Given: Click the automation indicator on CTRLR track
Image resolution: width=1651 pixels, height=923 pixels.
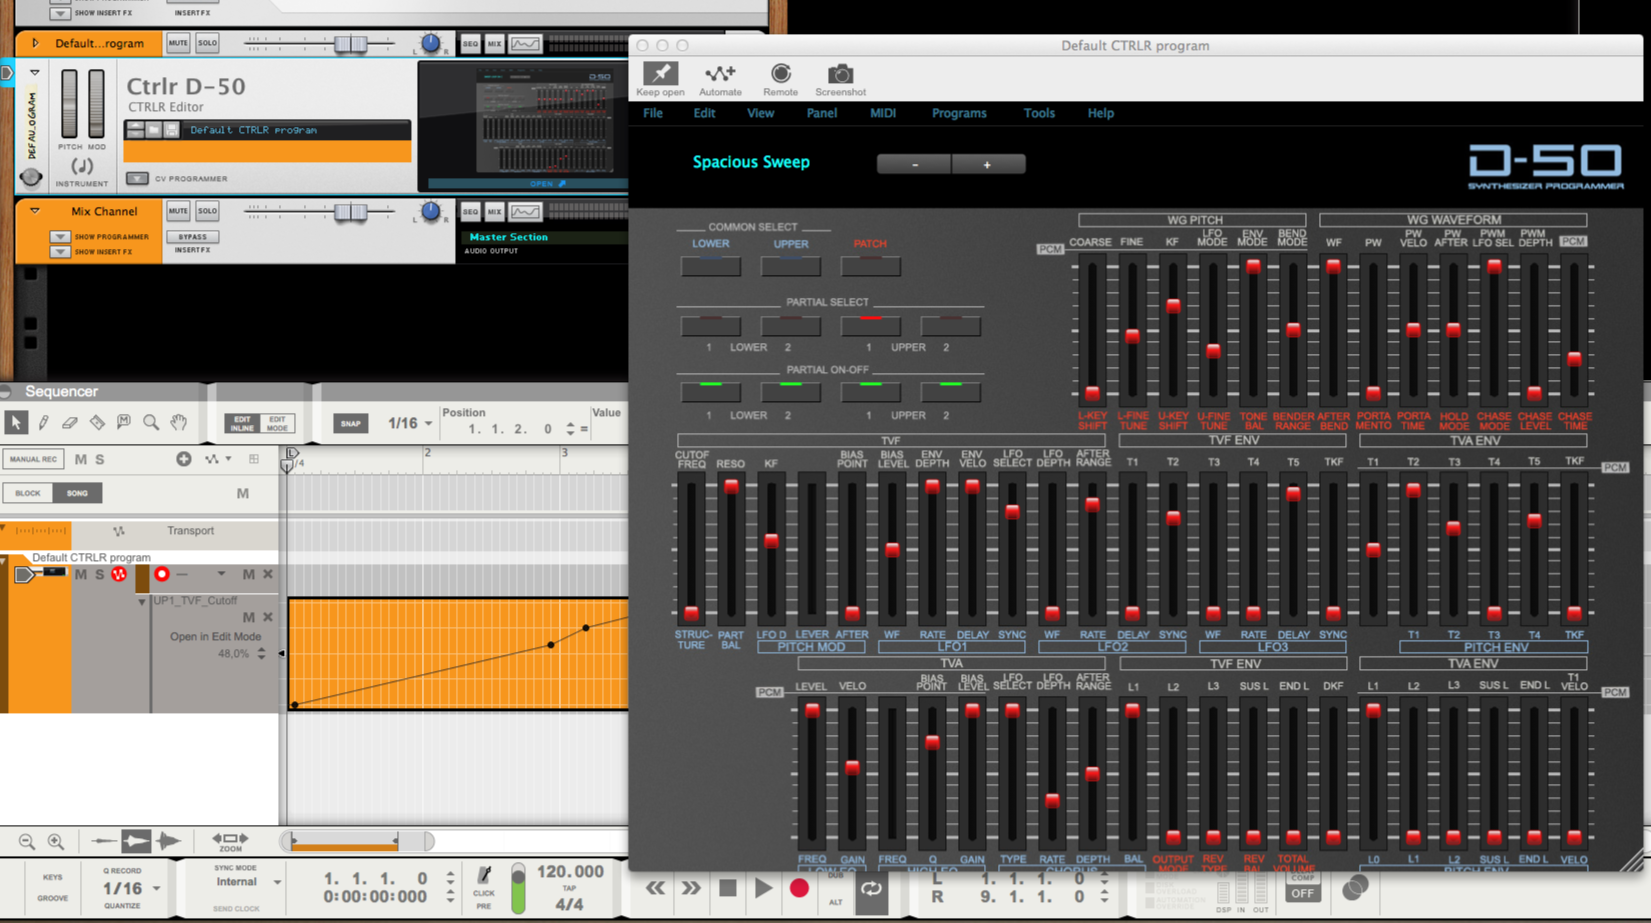Looking at the screenshot, I should [119, 574].
